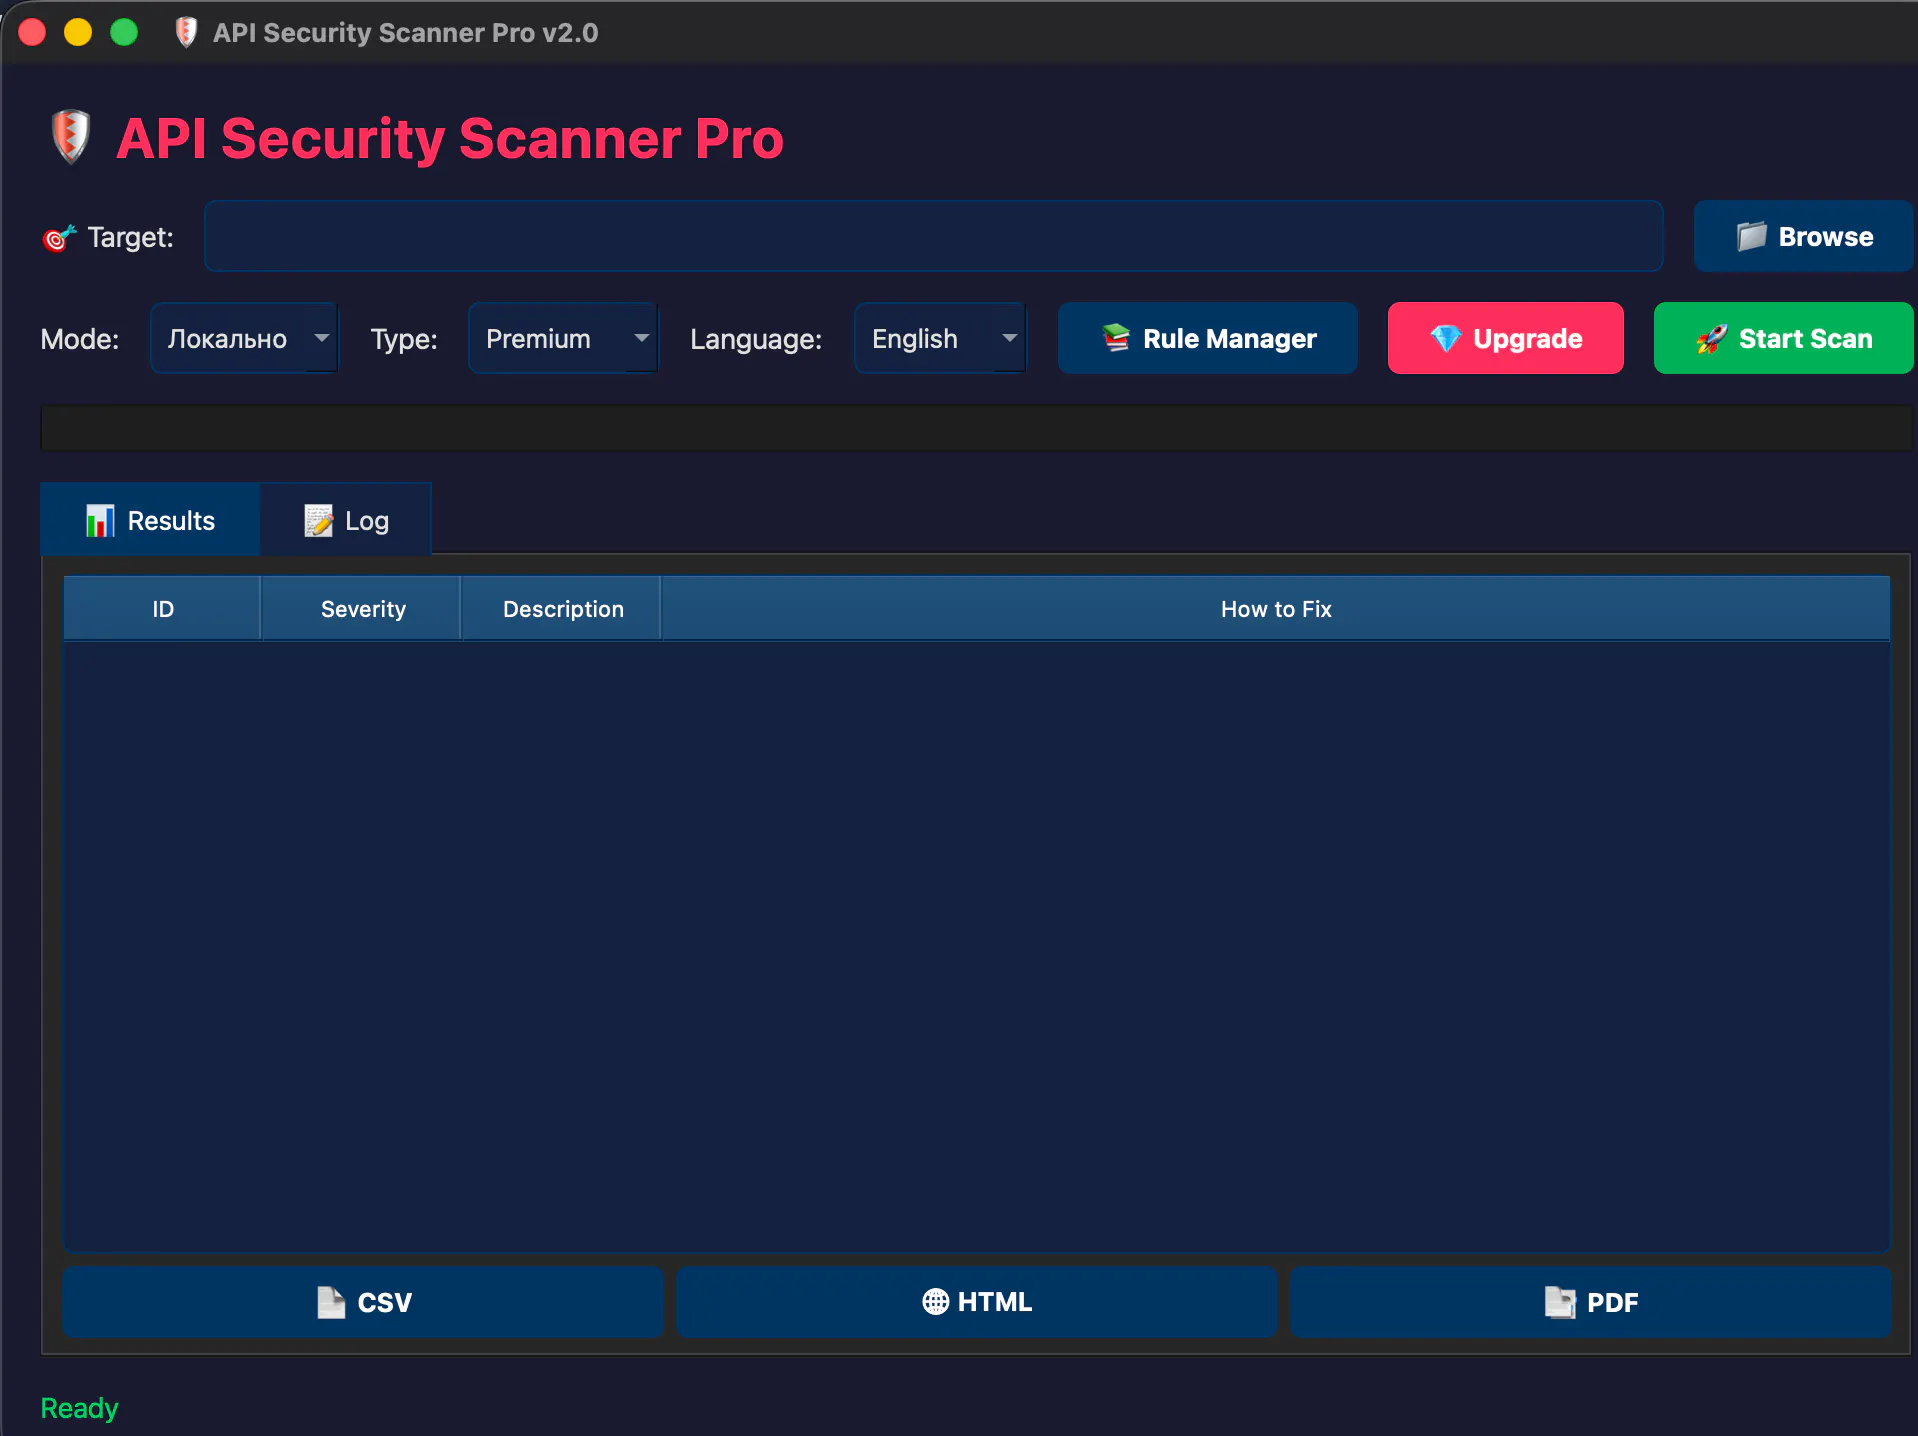Open the Rule Manager

click(1207, 338)
